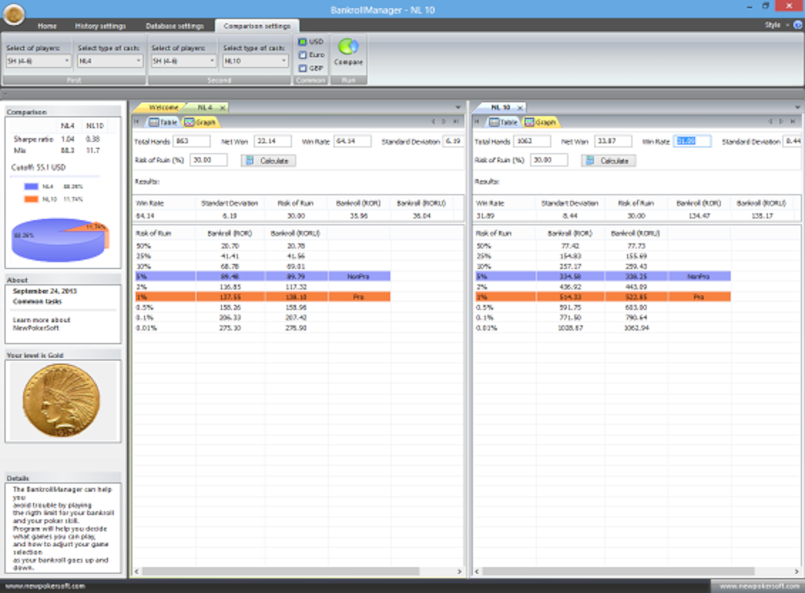The width and height of the screenshot is (805, 593).
Task: Enable the GBP currency checkbox
Action: 302,68
